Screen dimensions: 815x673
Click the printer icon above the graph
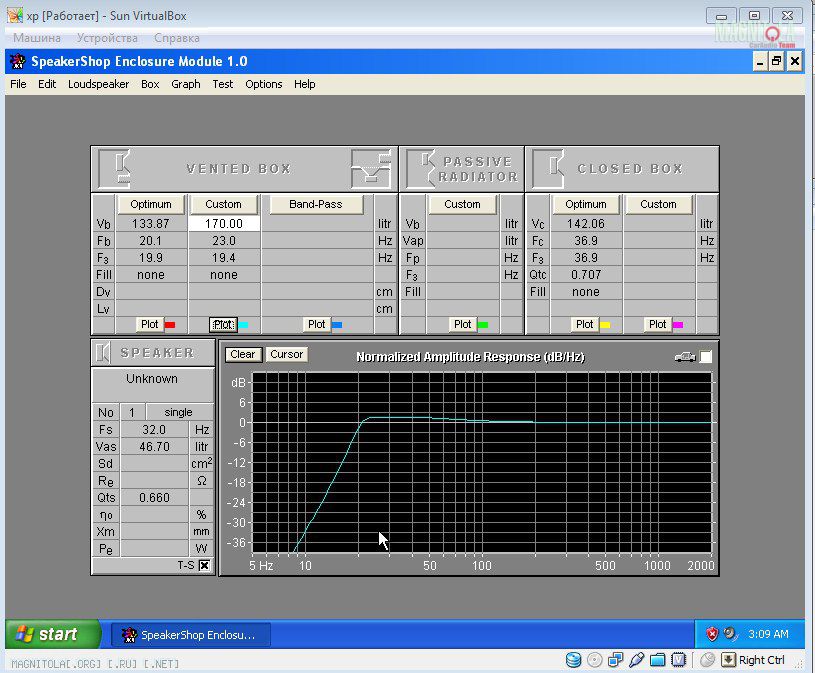[685, 357]
